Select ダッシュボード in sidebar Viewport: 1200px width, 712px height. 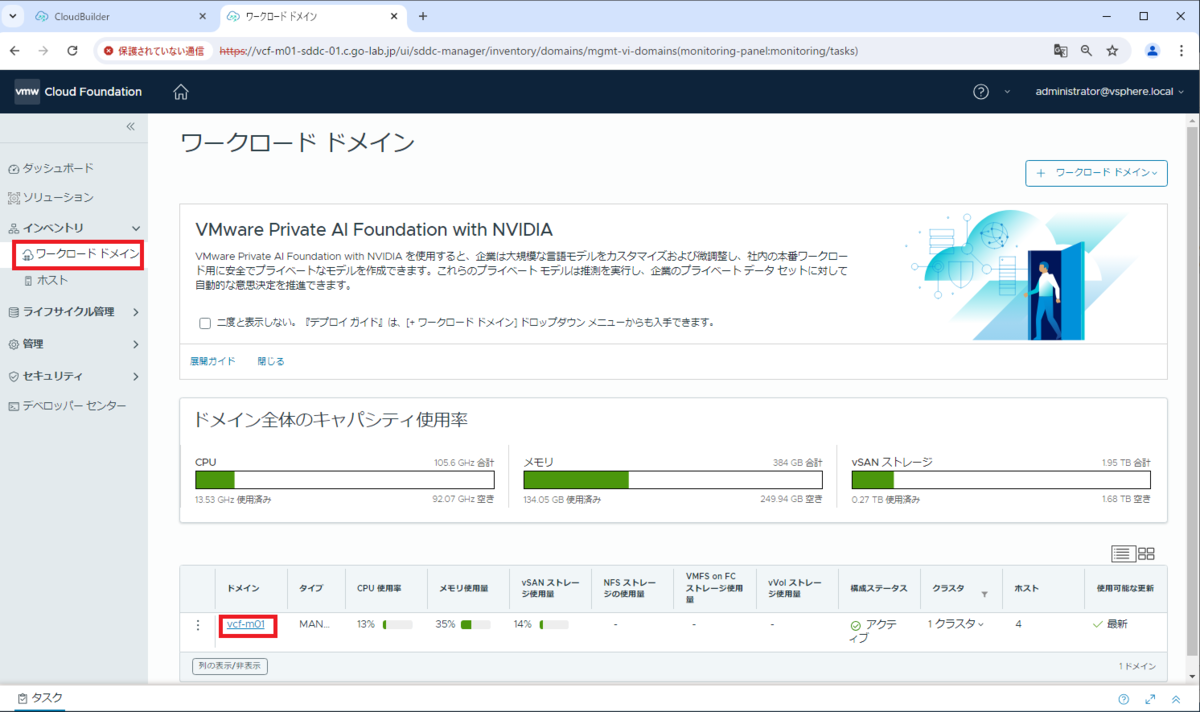click(58, 168)
